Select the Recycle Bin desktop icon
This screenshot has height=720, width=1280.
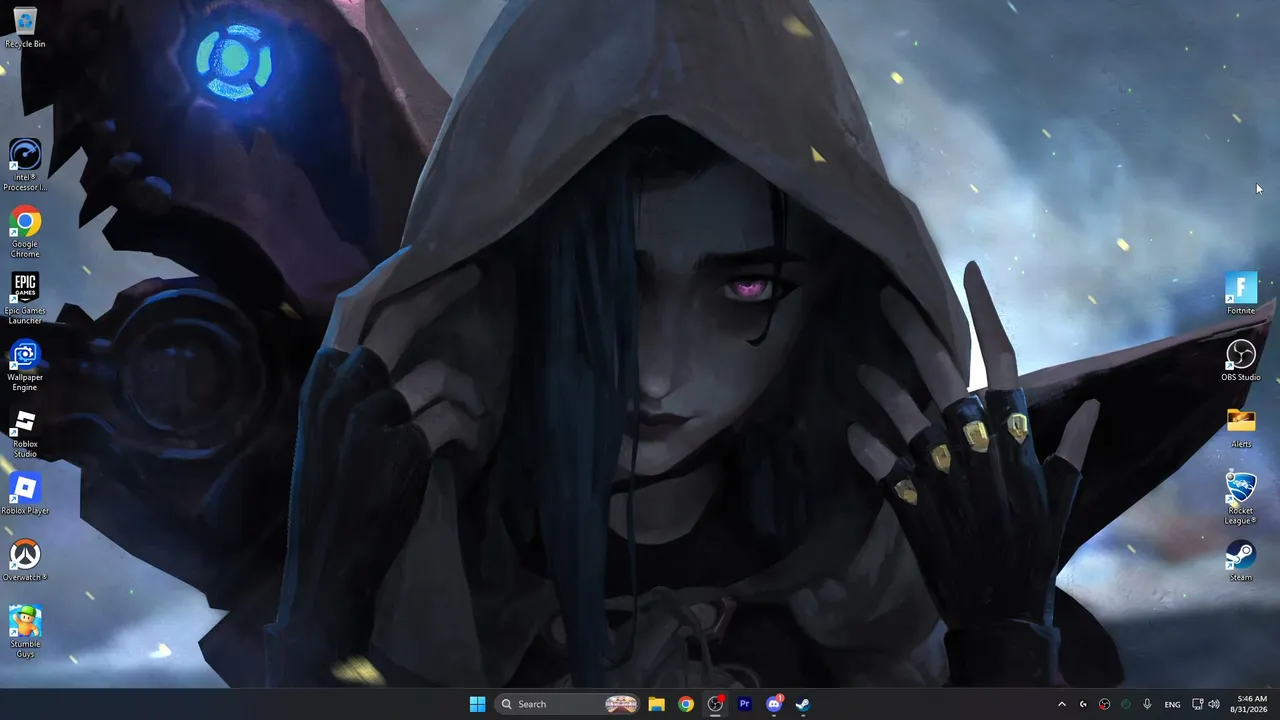(25, 28)
